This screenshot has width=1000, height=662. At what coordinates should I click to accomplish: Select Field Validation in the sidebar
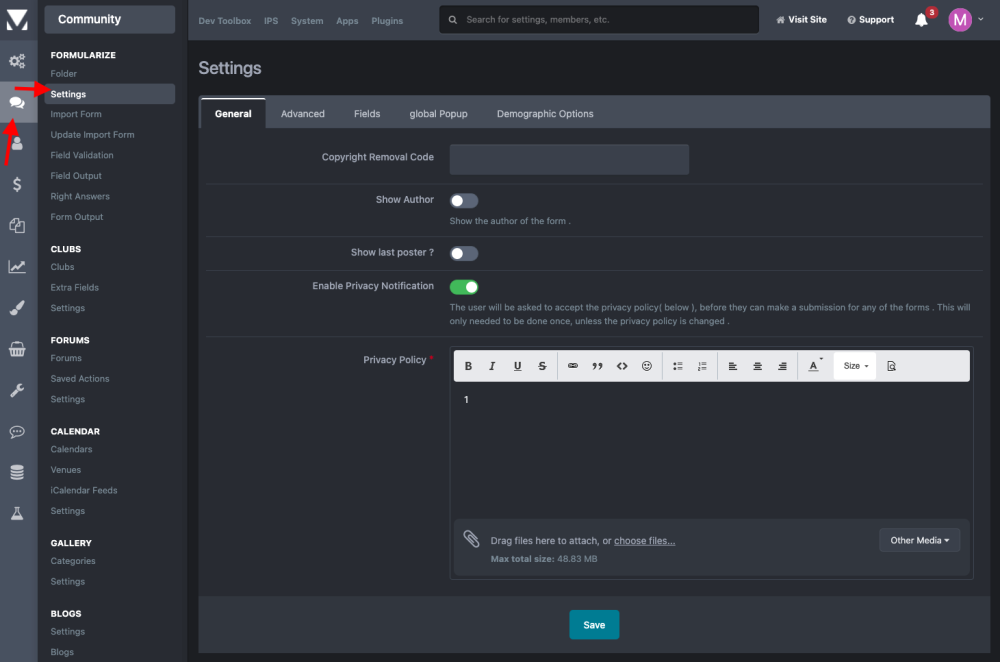[82, 155]
